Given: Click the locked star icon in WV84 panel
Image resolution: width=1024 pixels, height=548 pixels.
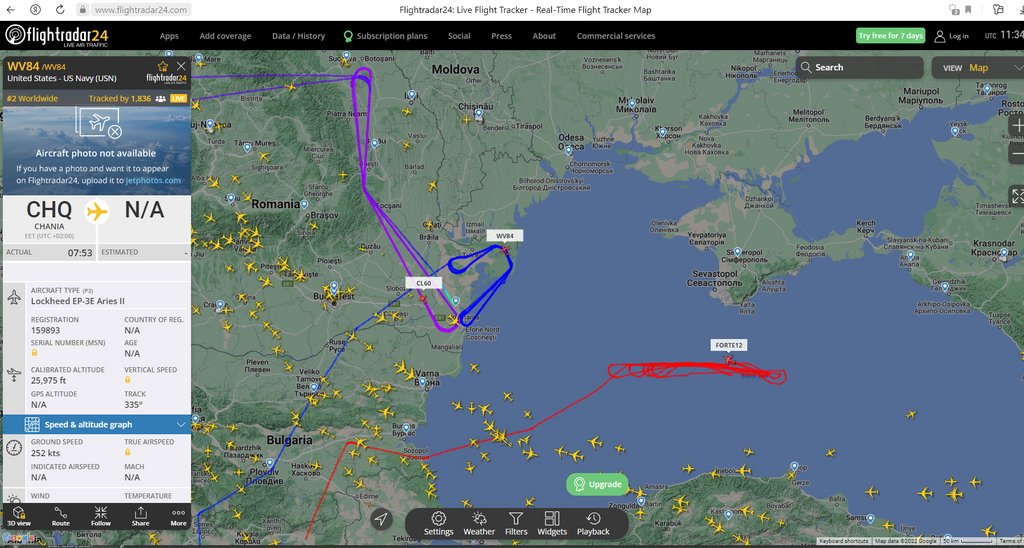Looking at the screenshot, I should (163, 66).
